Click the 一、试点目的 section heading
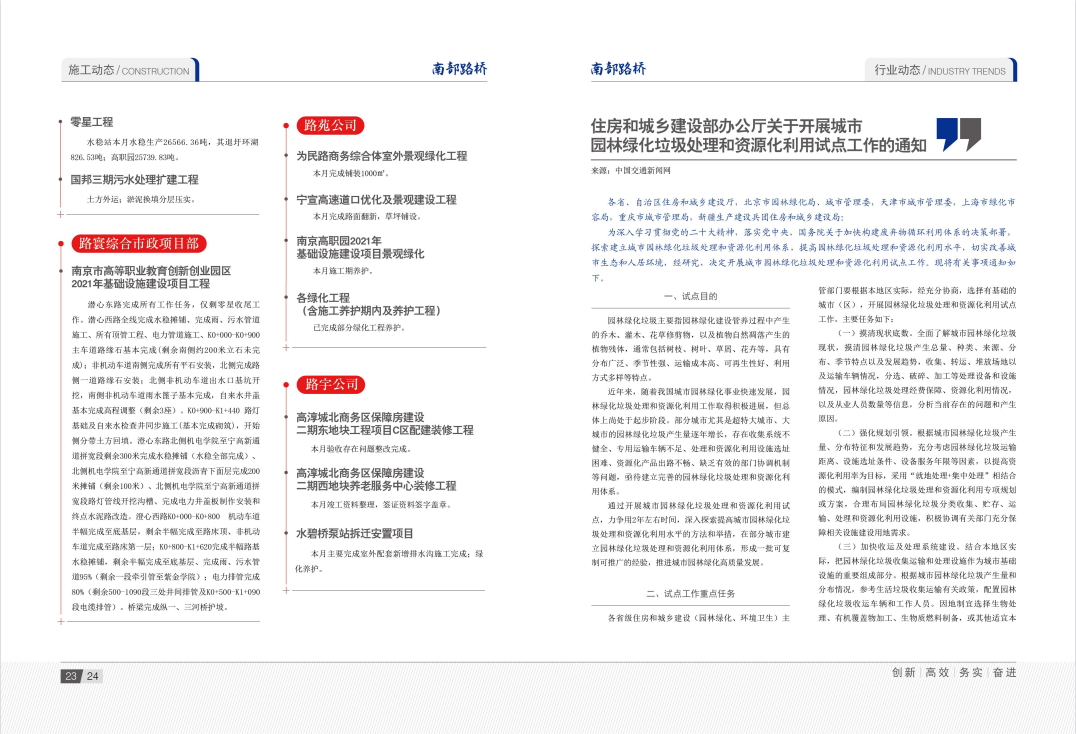 click(x=690, y=296)
